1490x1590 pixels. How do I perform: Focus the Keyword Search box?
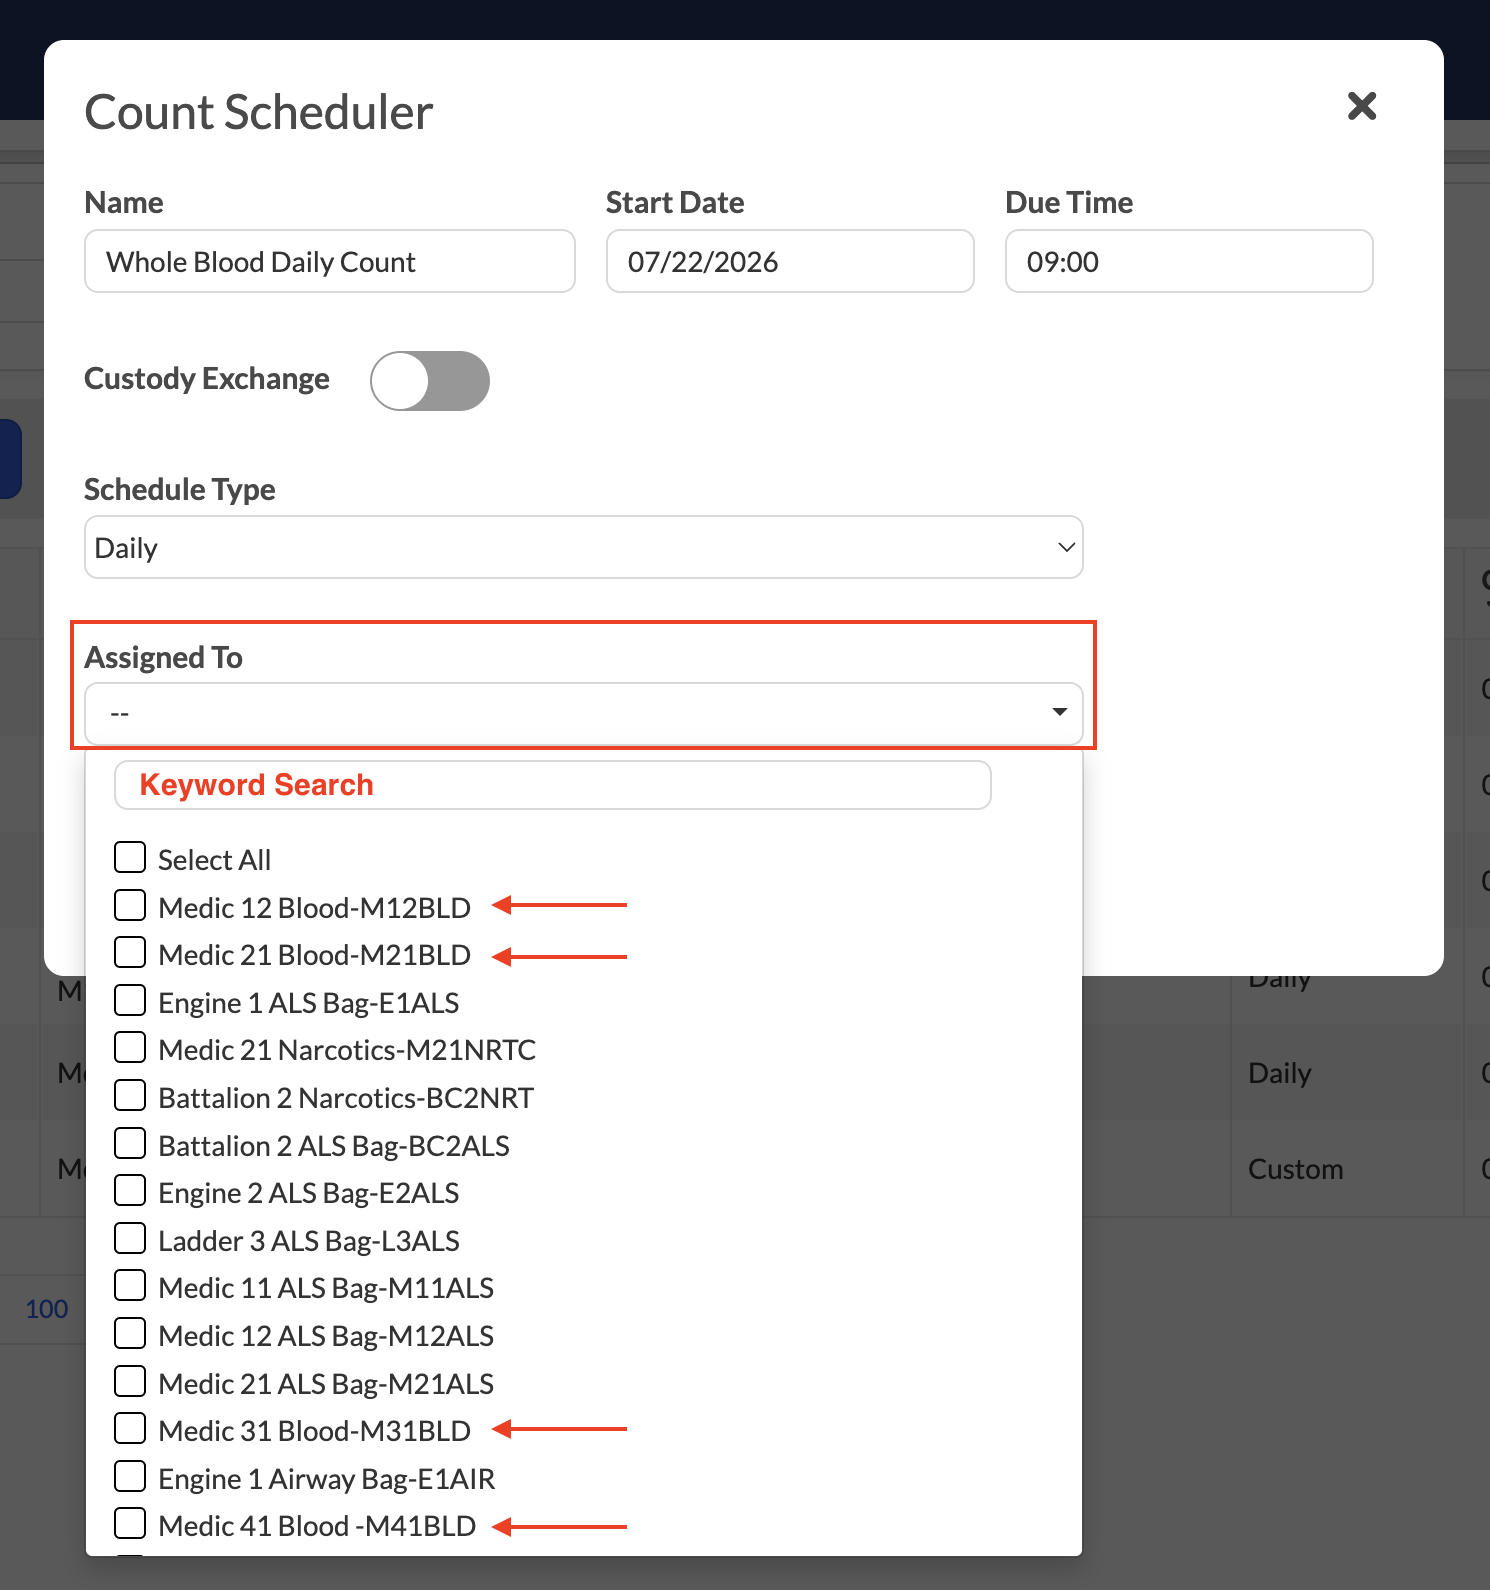[553, 785]
